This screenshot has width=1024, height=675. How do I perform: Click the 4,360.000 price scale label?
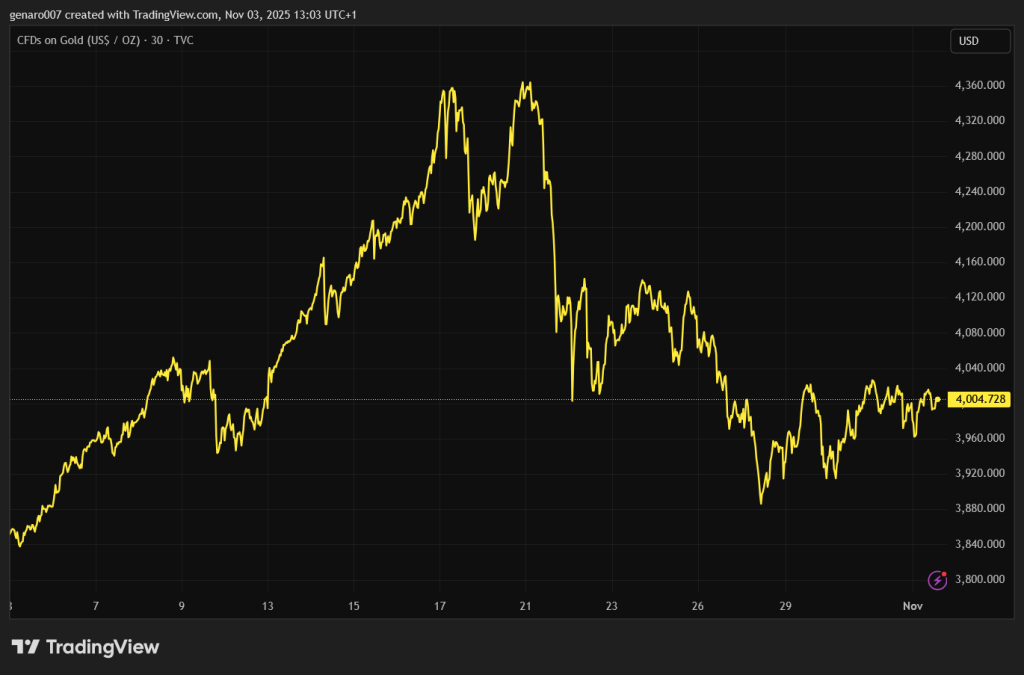click(x=980, y=86)
